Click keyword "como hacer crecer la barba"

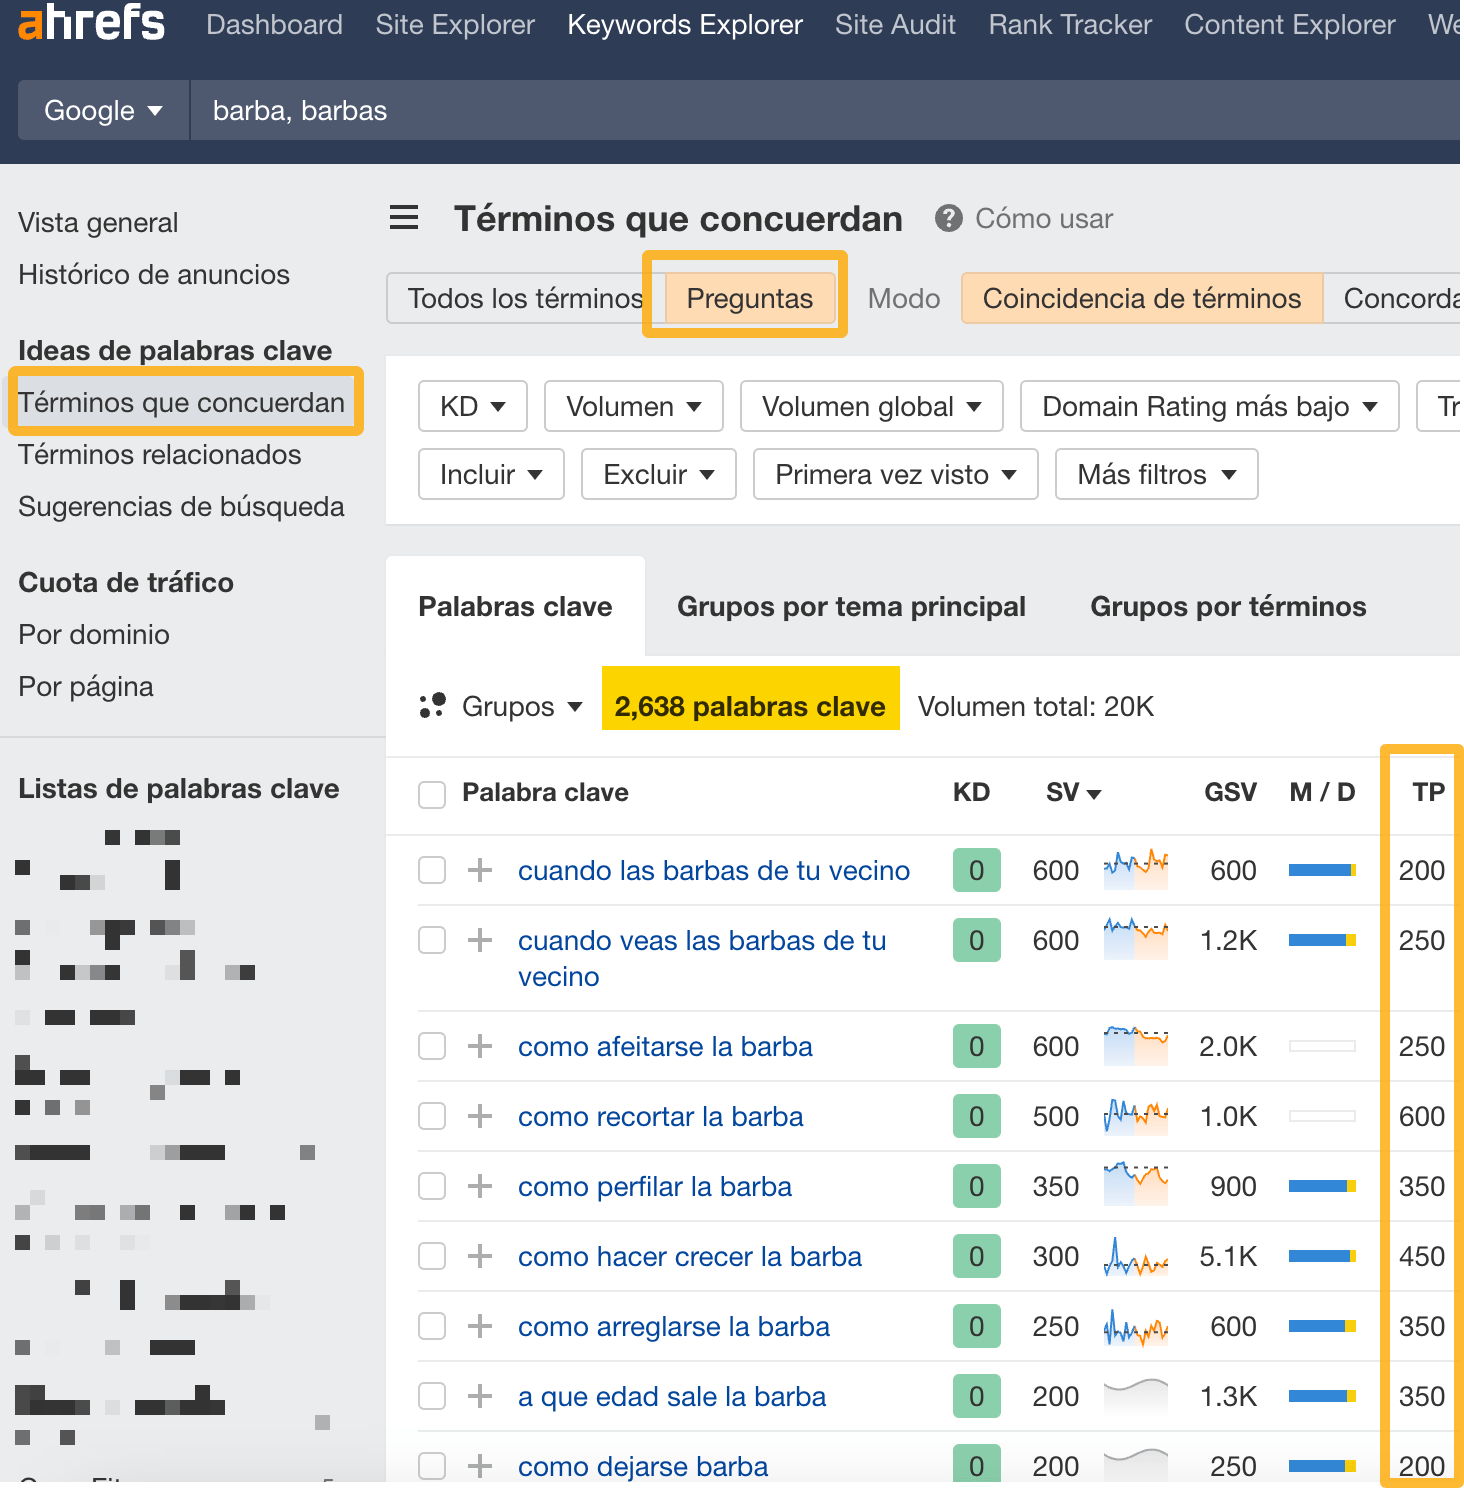point(689,1256)
